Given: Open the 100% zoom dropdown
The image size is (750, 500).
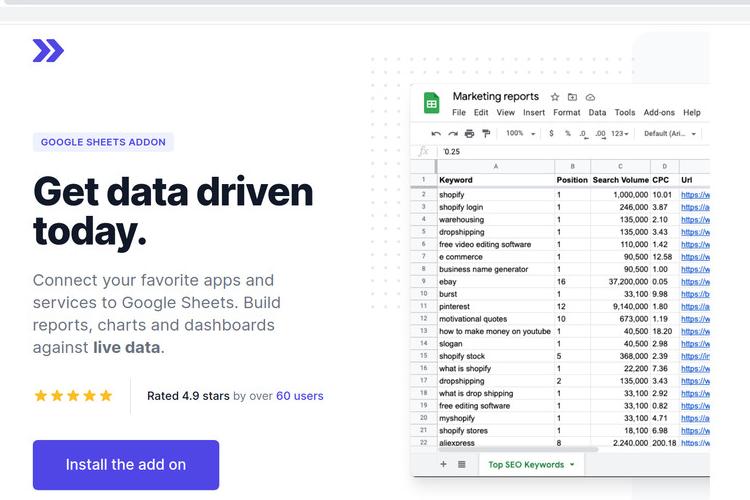Looking at the screenshot, I should point(520,133).
